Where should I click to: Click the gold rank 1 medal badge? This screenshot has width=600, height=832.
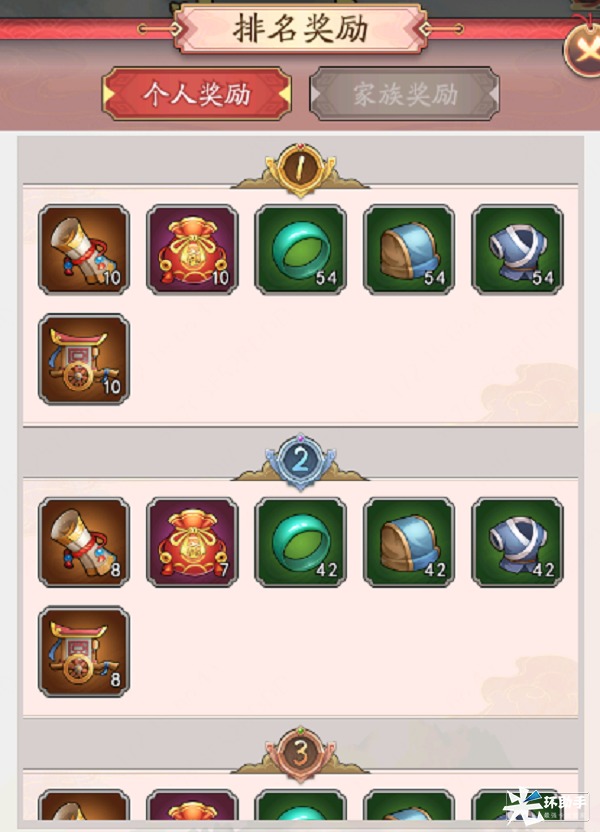pyautogui.click(x=300, y=169)
